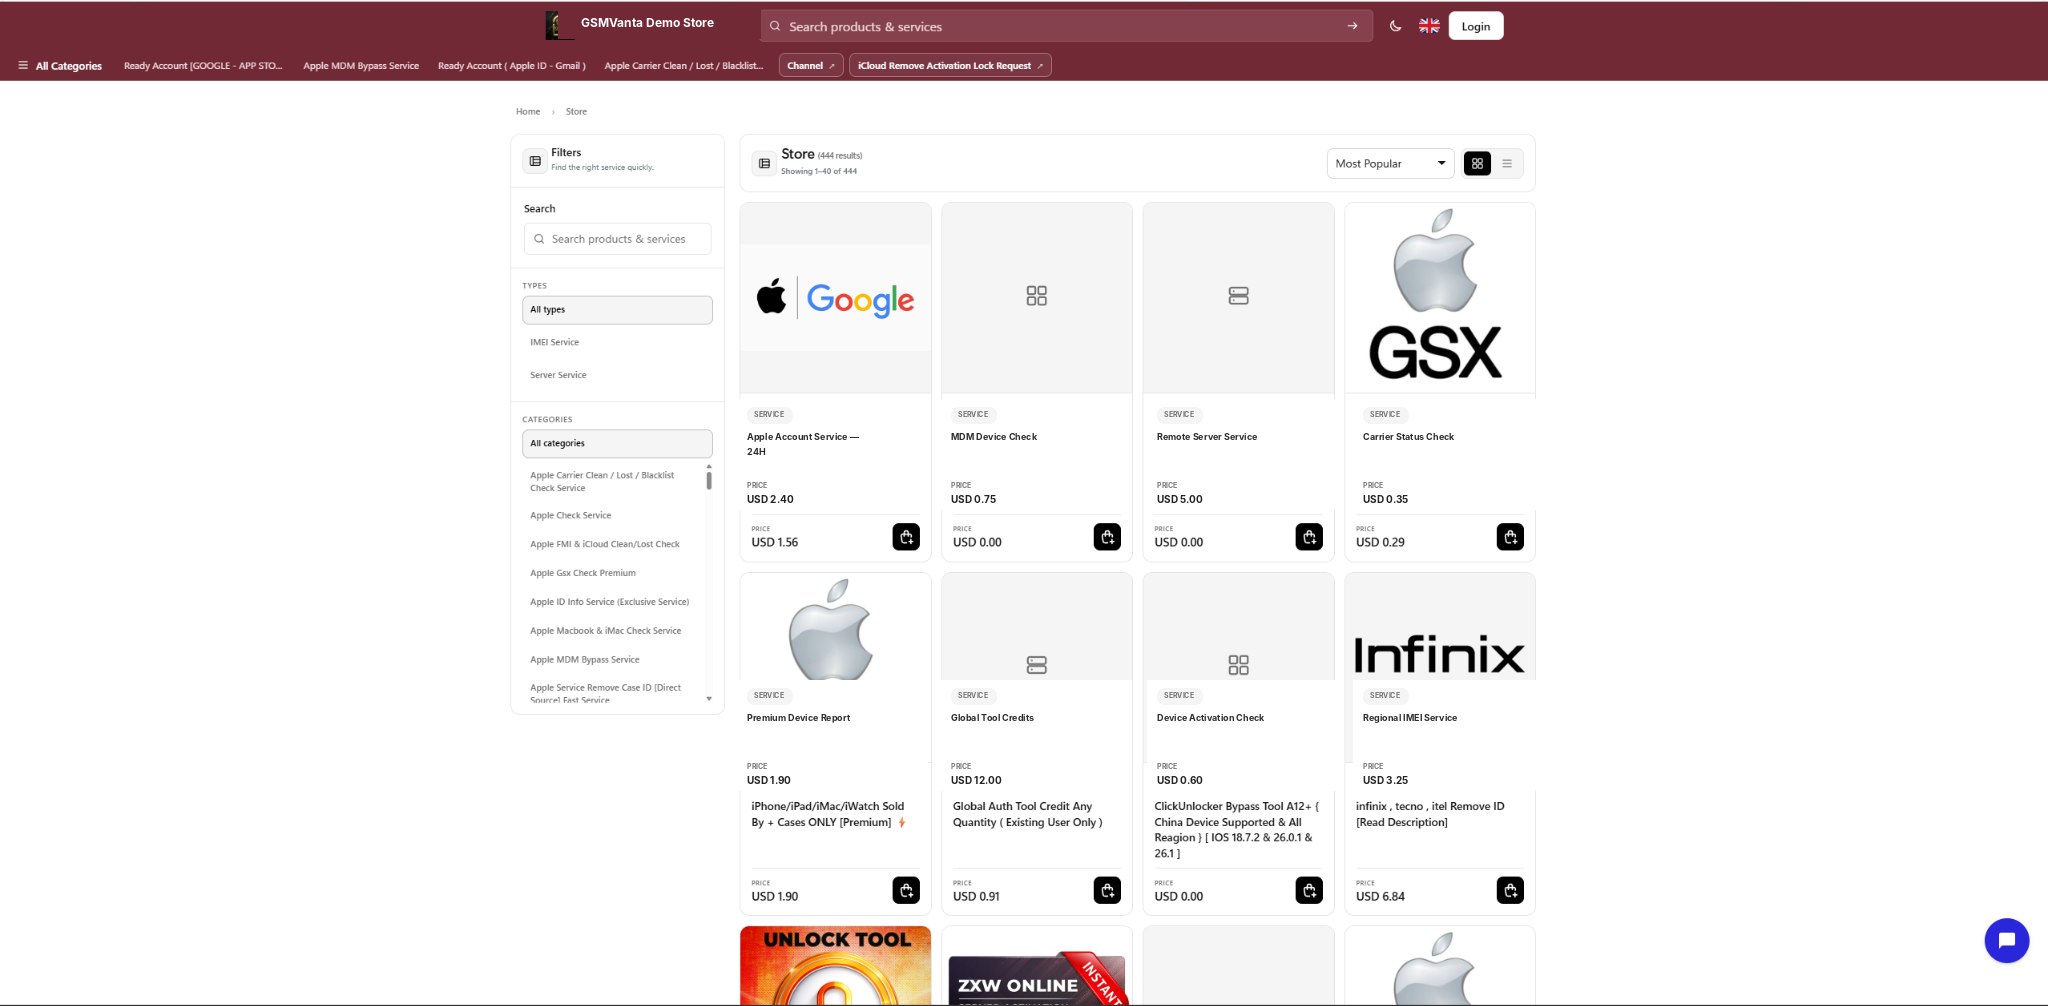Open Apple MDM Bypass Service in top navigation
2048x1006 pixels.
pos(361,66)
